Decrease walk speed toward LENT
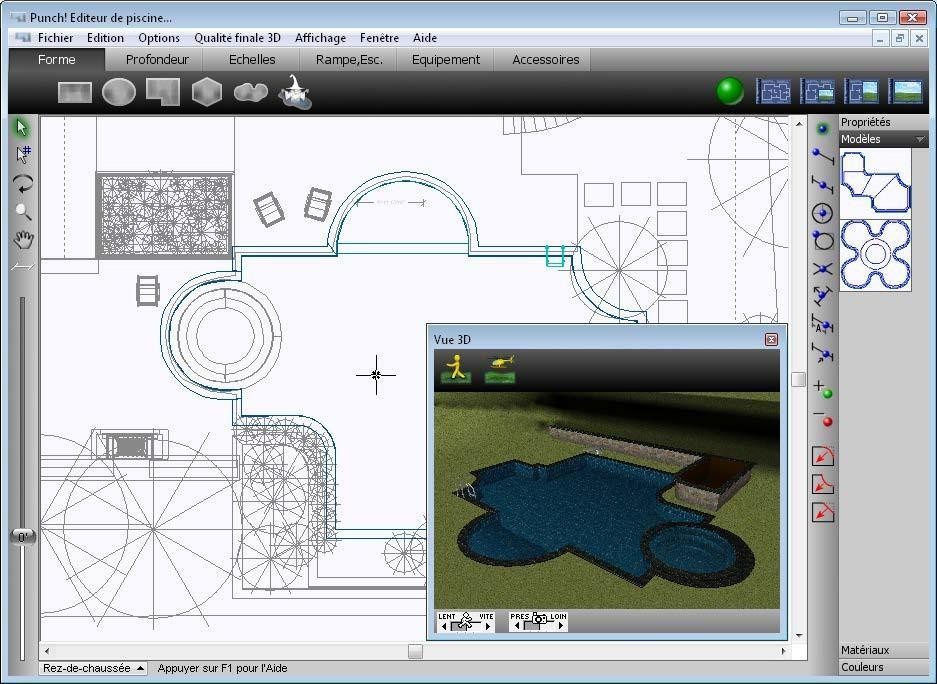 (444, 626)
